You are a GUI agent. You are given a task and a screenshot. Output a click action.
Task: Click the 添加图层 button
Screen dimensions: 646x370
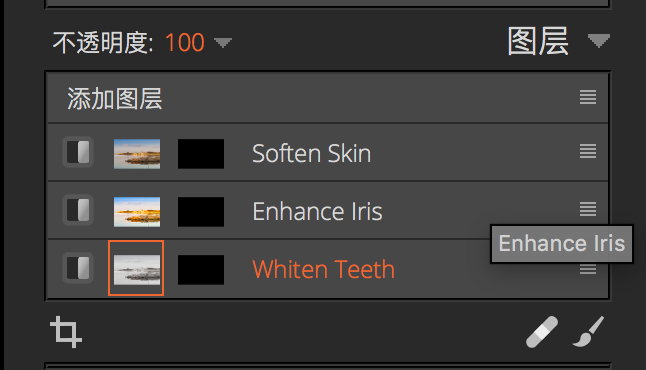coord(115,99)
